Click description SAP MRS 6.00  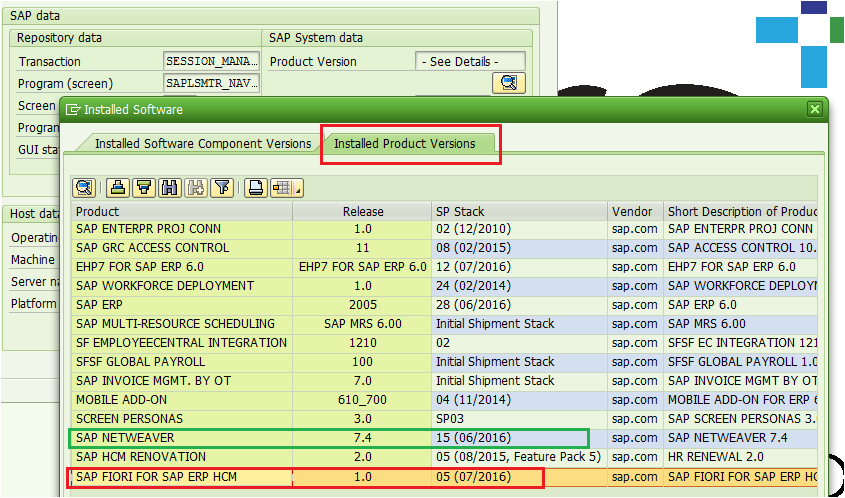point(741,324)
